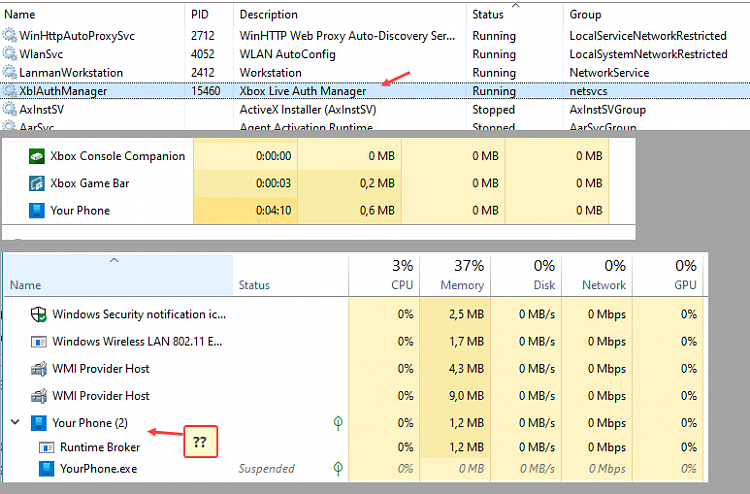Click the Xbox Live Auth Manager description
Image resolution: width=750 pixels, height=494 pixels.
point(303,91)
